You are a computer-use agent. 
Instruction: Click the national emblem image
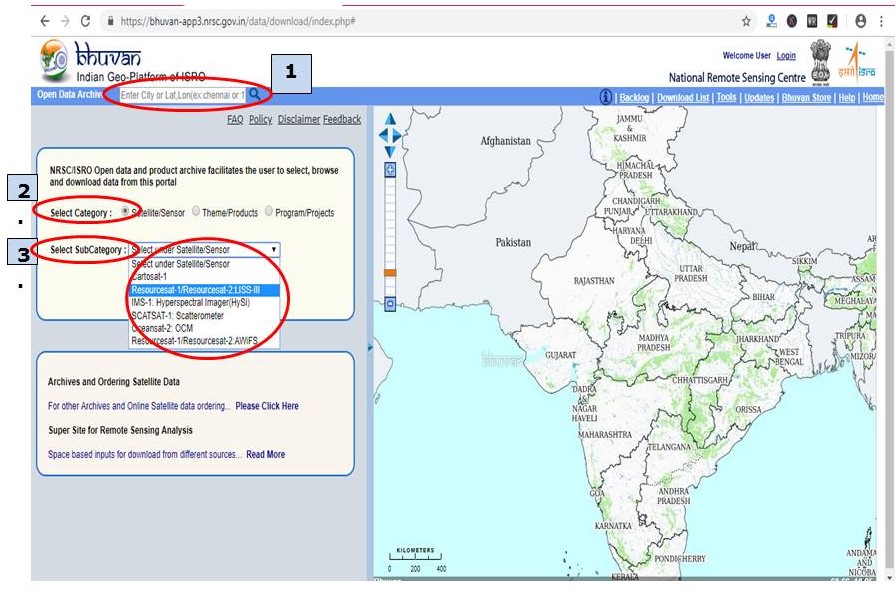click(x=821, y=62)
